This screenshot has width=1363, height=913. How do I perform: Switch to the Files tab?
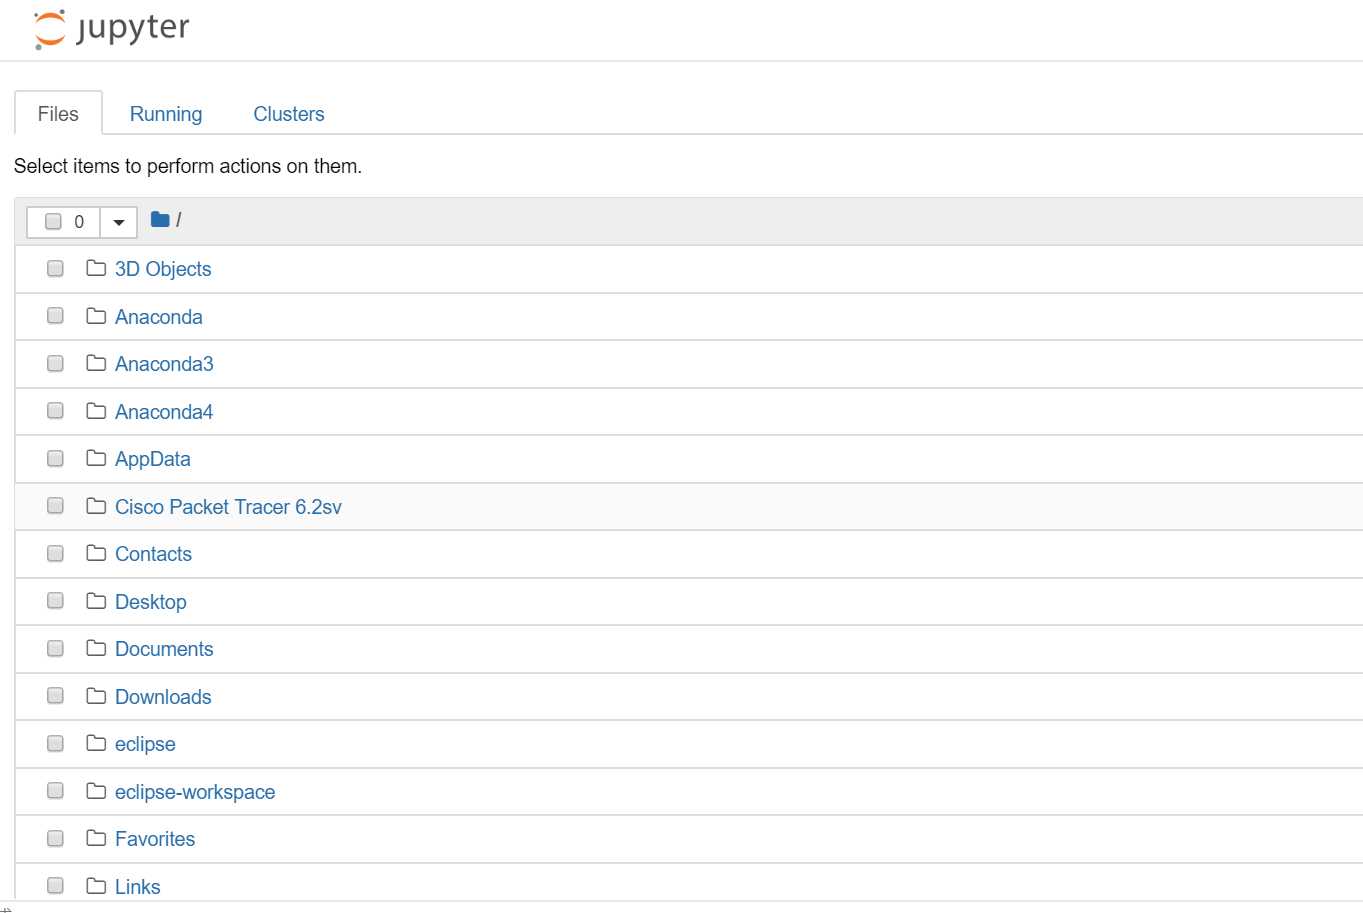tap(58, 113)
